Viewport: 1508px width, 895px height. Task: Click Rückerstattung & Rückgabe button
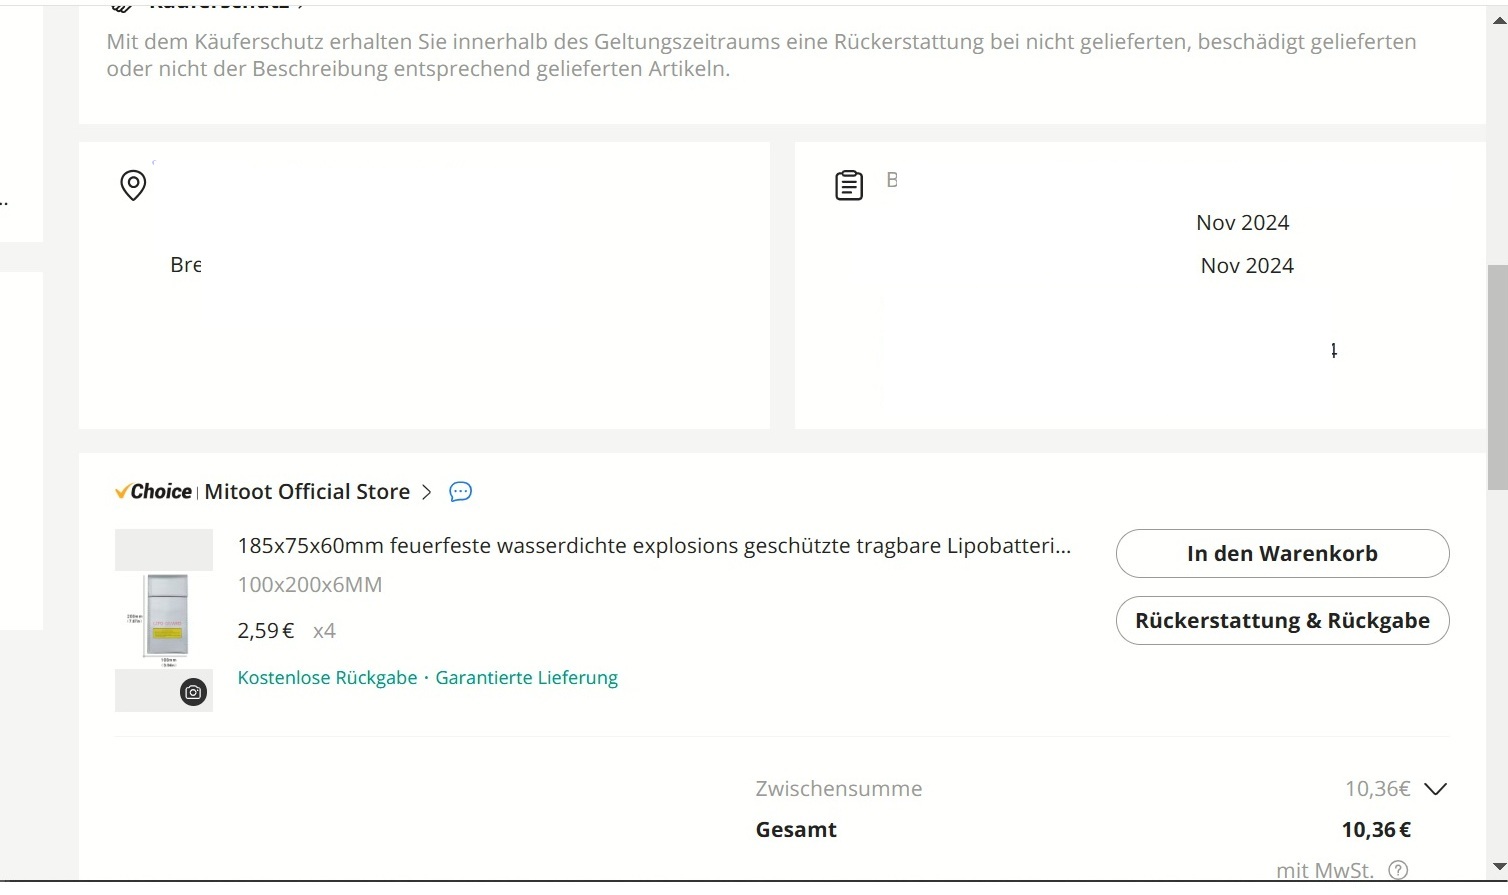click(x=1282, y=620)
